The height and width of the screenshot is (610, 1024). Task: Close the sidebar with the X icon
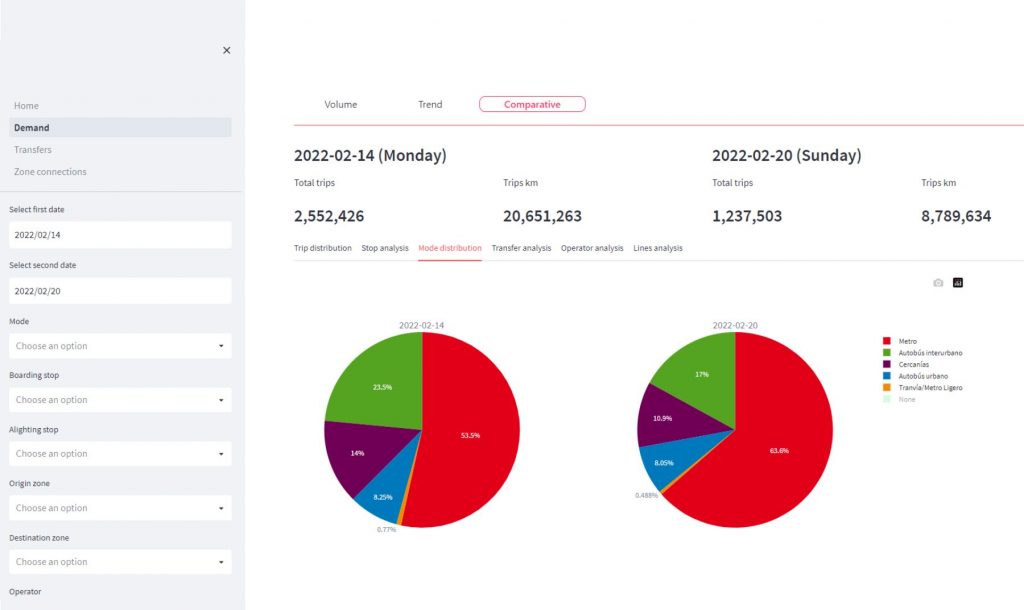pos(226,50)
